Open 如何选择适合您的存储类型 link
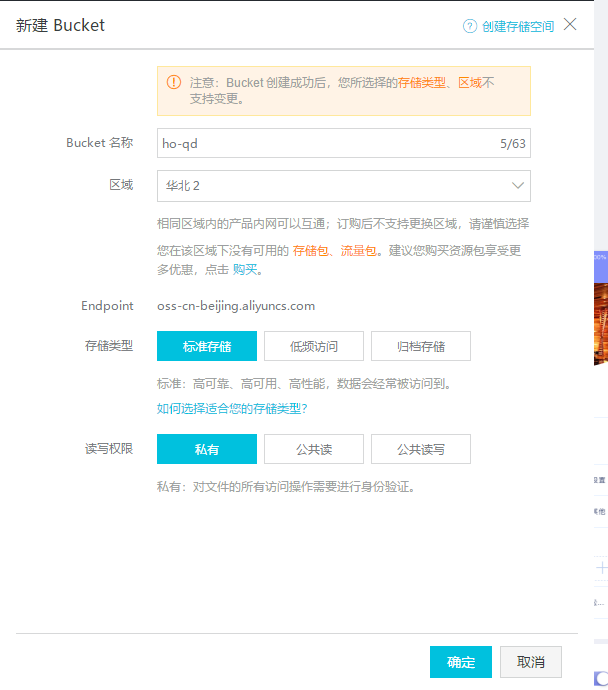This screenshot has height=690, width=608. pos(232,409)
